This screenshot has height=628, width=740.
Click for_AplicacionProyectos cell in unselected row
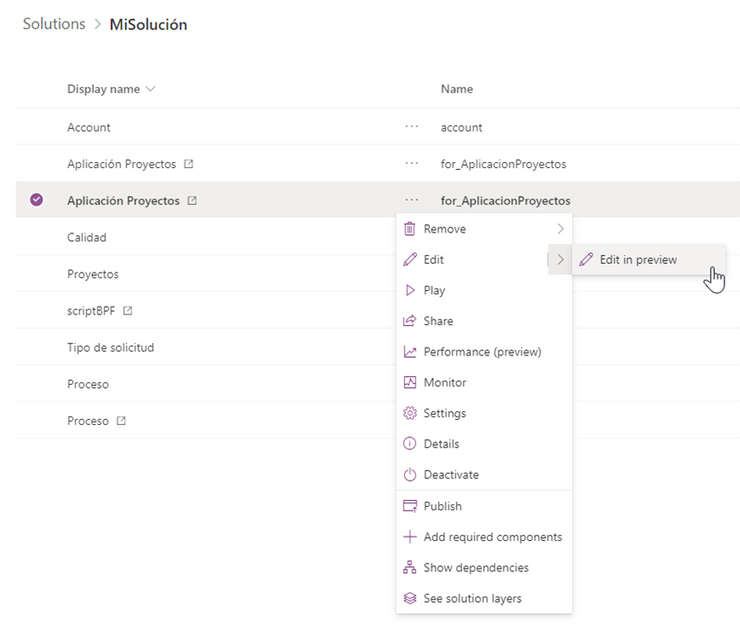504,164
